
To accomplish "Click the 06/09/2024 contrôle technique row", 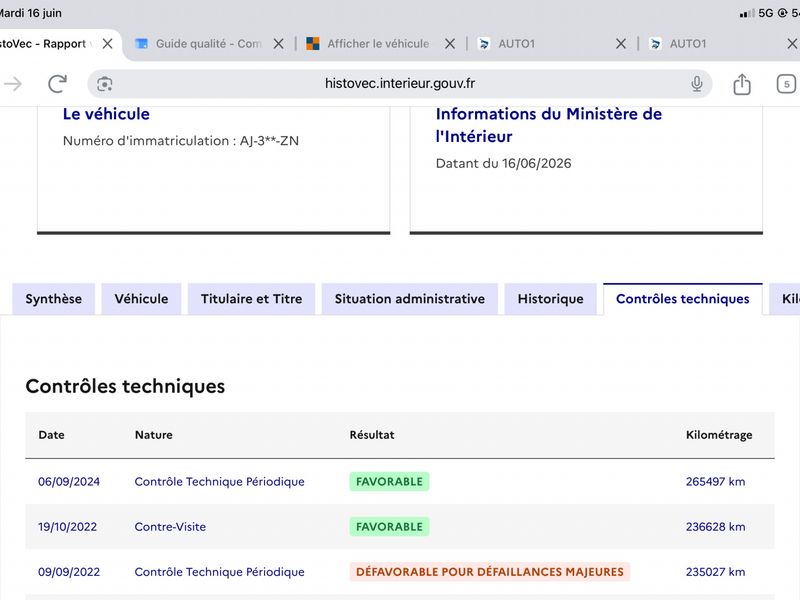I will (400, 482).
